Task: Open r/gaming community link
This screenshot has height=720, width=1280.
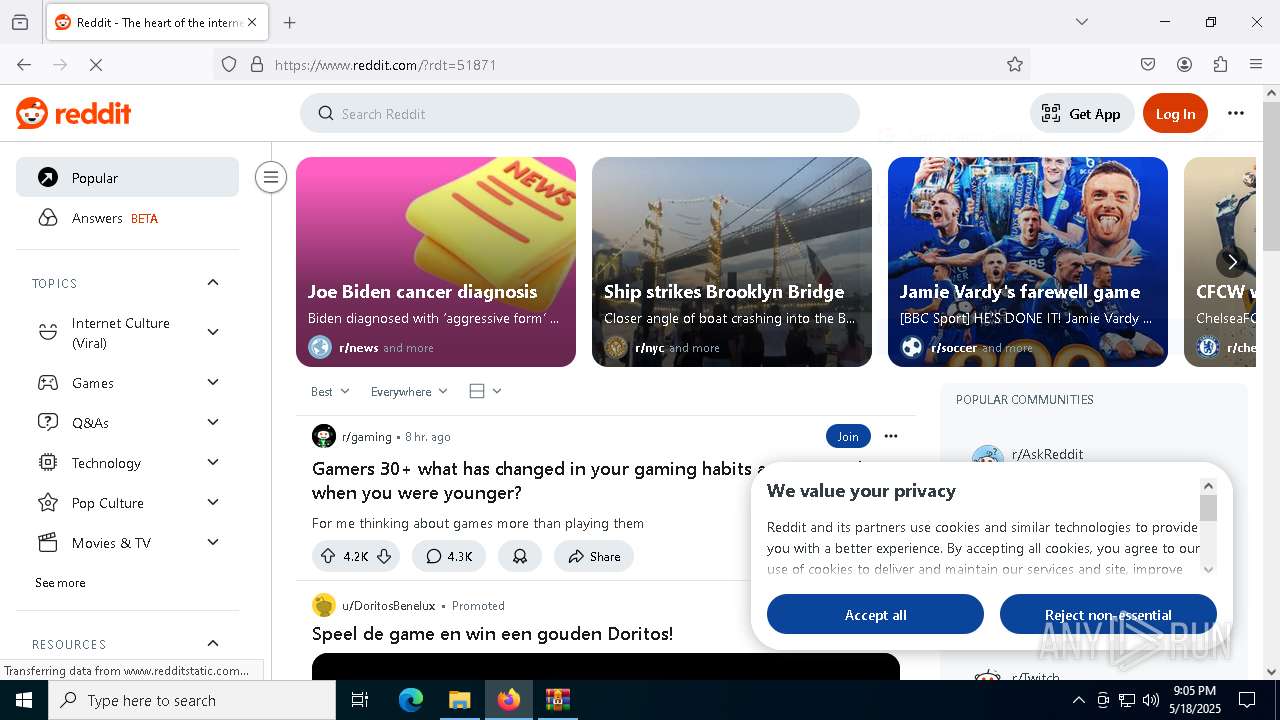Action: 367,437
